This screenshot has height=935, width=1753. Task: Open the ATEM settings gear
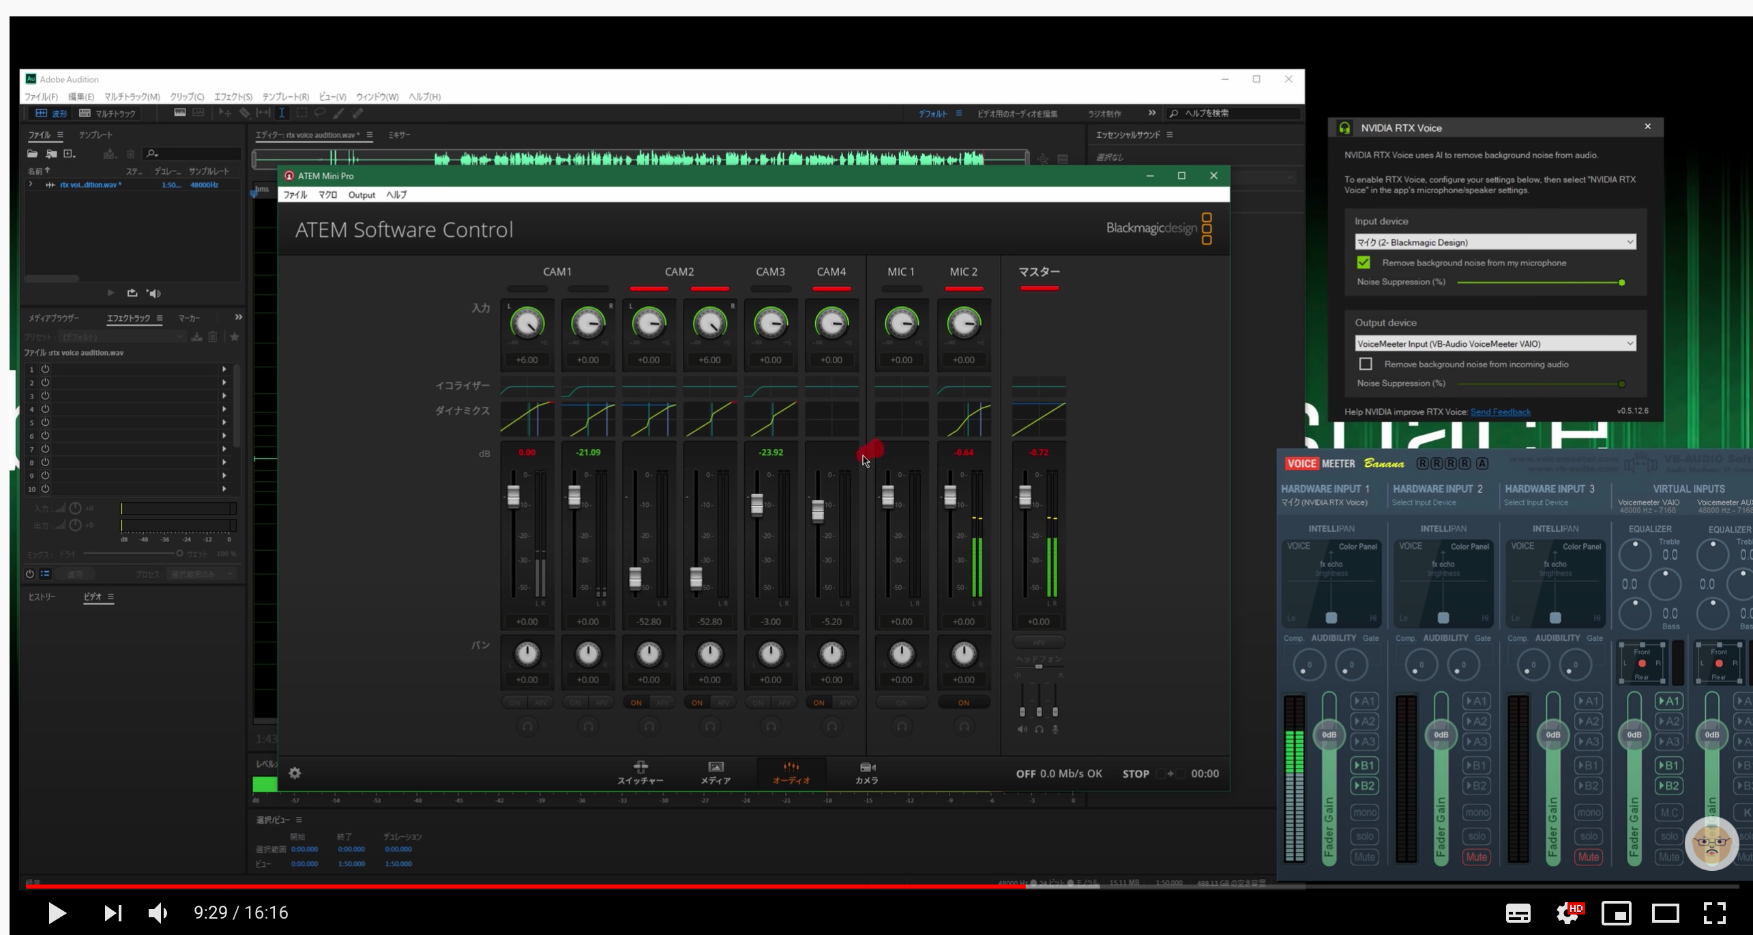tap(295, 773)
